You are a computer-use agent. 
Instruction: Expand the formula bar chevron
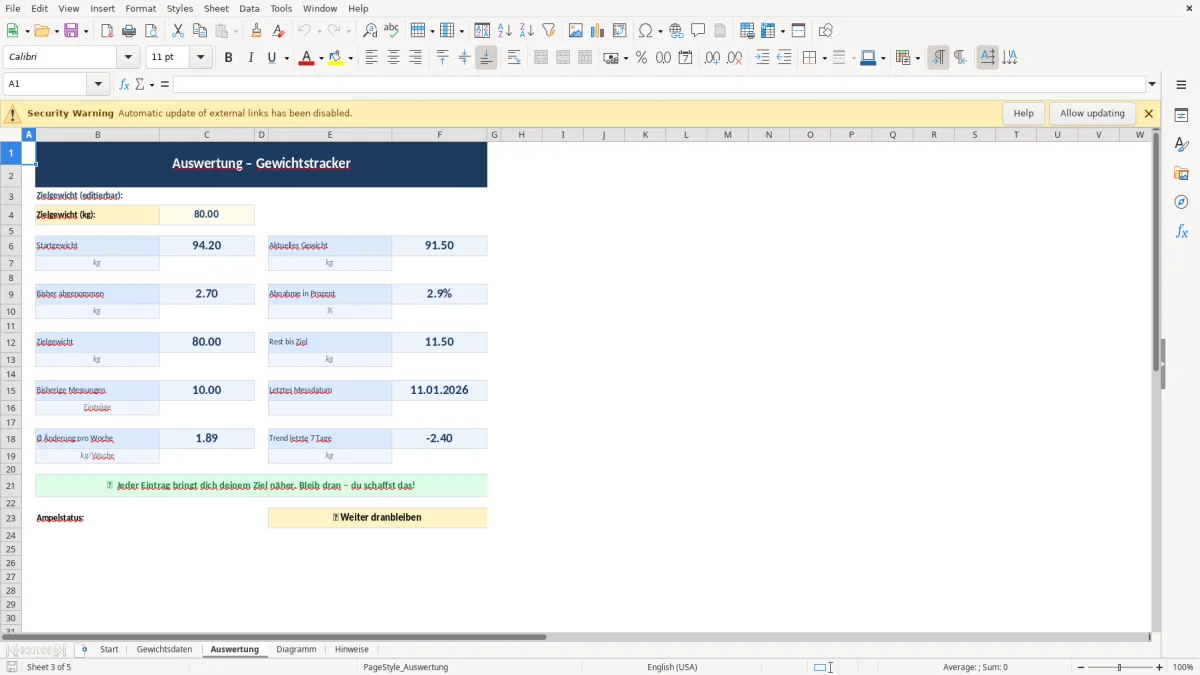click(x=1152, y=84)
